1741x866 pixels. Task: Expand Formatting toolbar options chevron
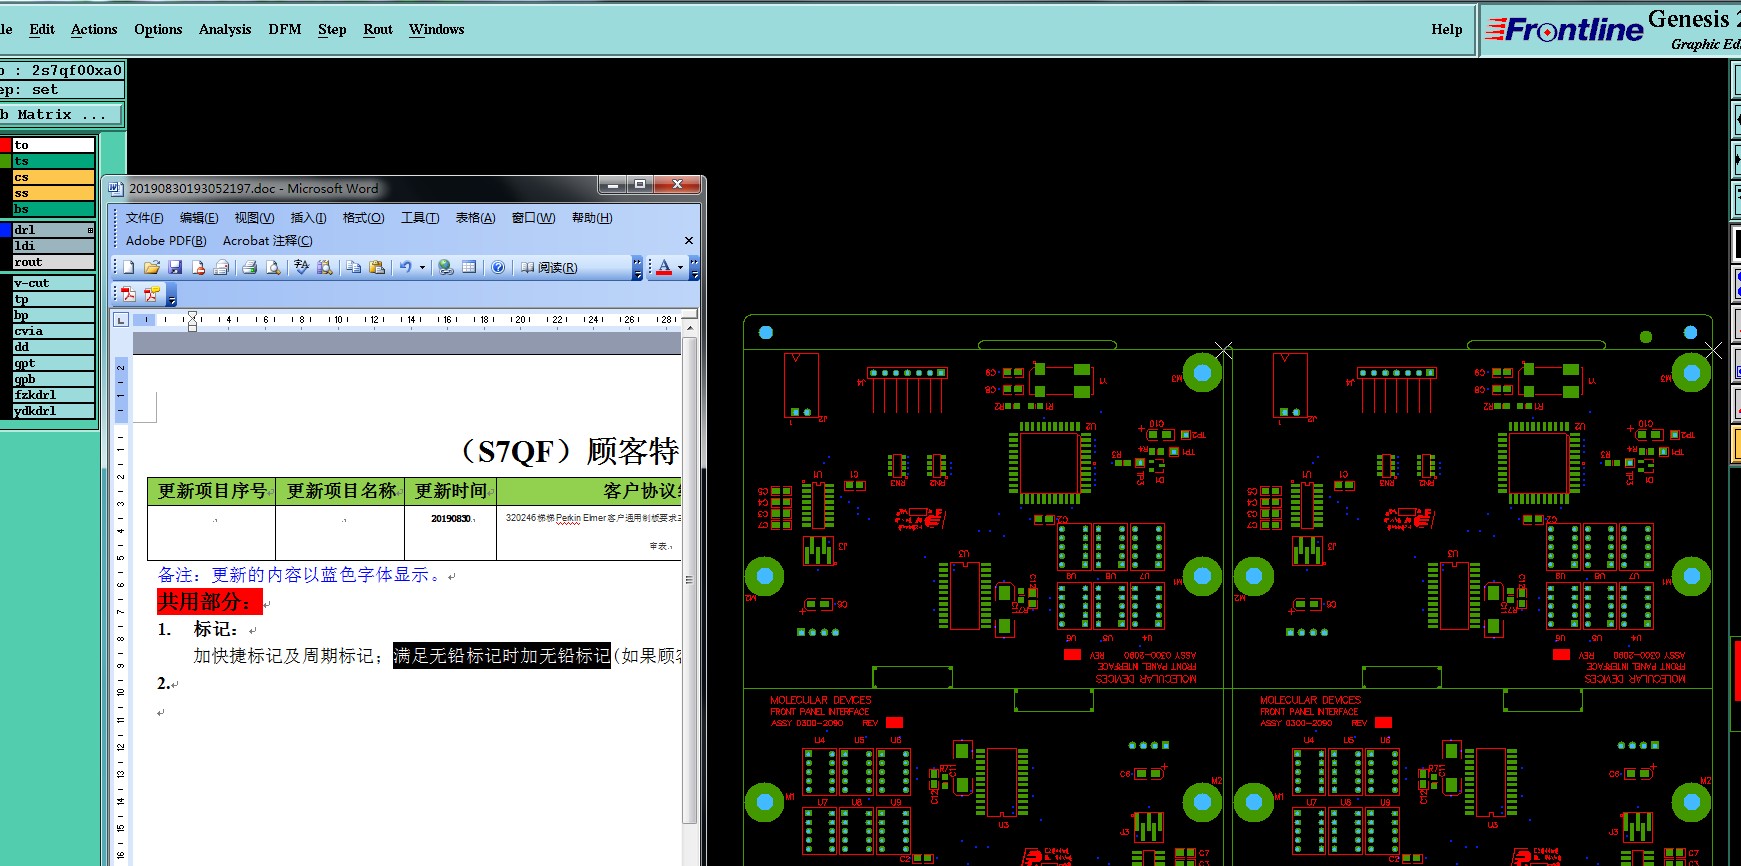pyautogui.click(x=694, y=267)
